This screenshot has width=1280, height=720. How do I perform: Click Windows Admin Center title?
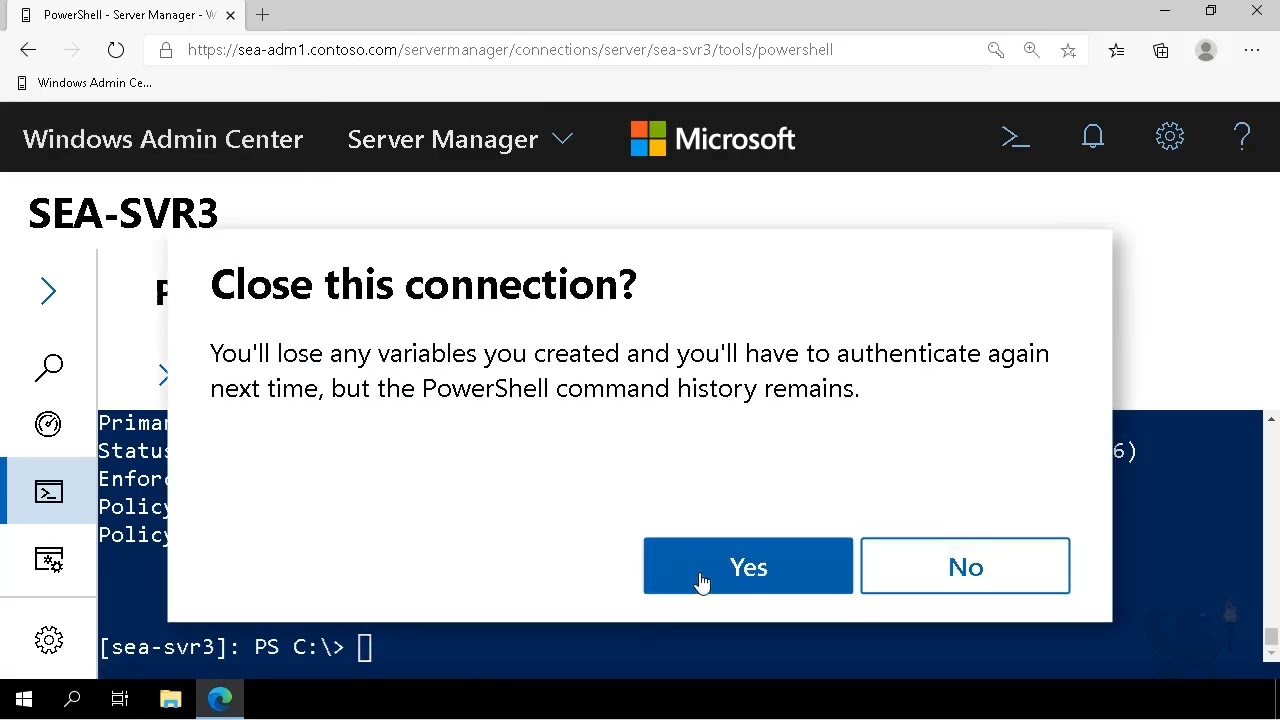(x=163, y=139)
